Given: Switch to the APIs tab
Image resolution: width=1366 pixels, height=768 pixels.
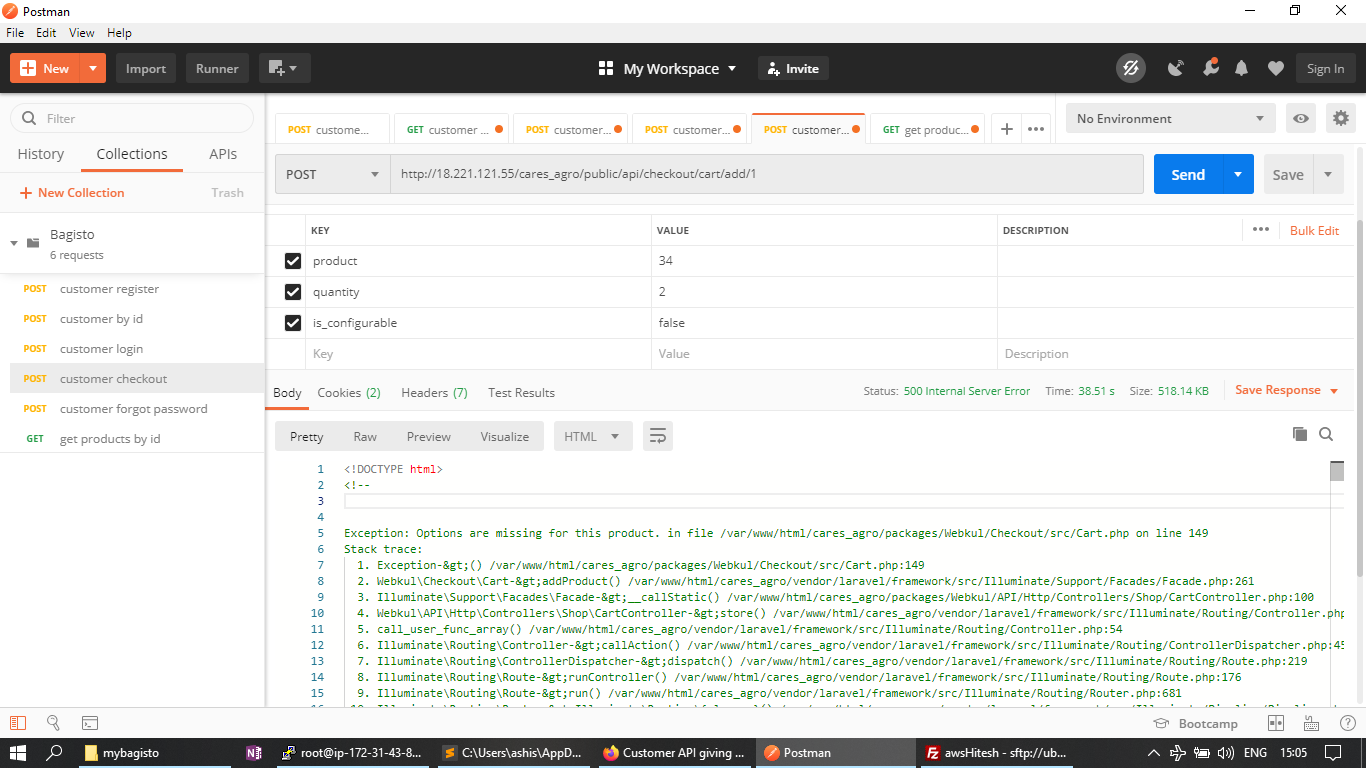Looking at the screenshot, I should click(x=223, y=154).
